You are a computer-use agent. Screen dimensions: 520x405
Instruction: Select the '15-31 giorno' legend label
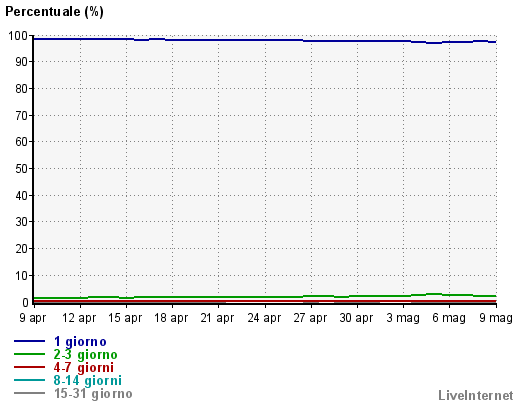[93, 393]
